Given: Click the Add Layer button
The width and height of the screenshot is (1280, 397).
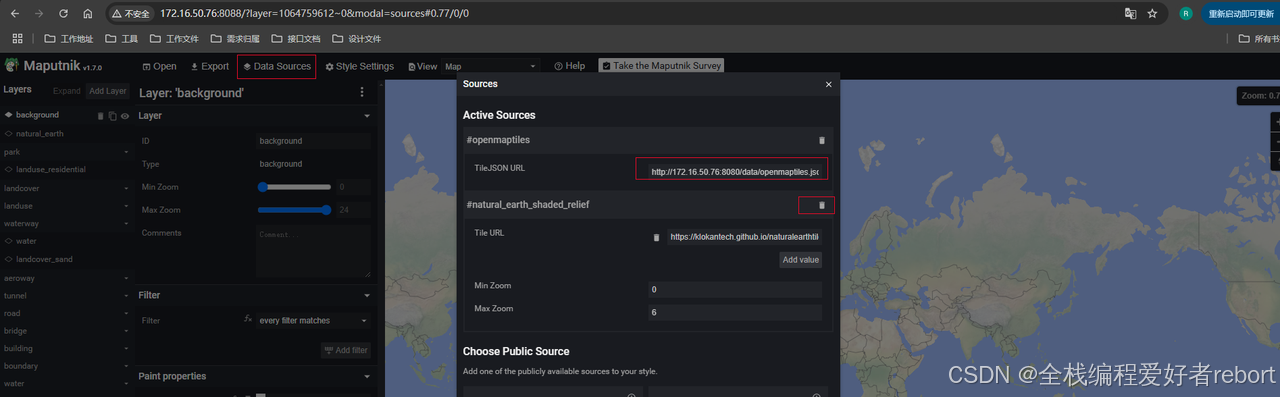Looking at the screenshot, I should coord(108,91).
